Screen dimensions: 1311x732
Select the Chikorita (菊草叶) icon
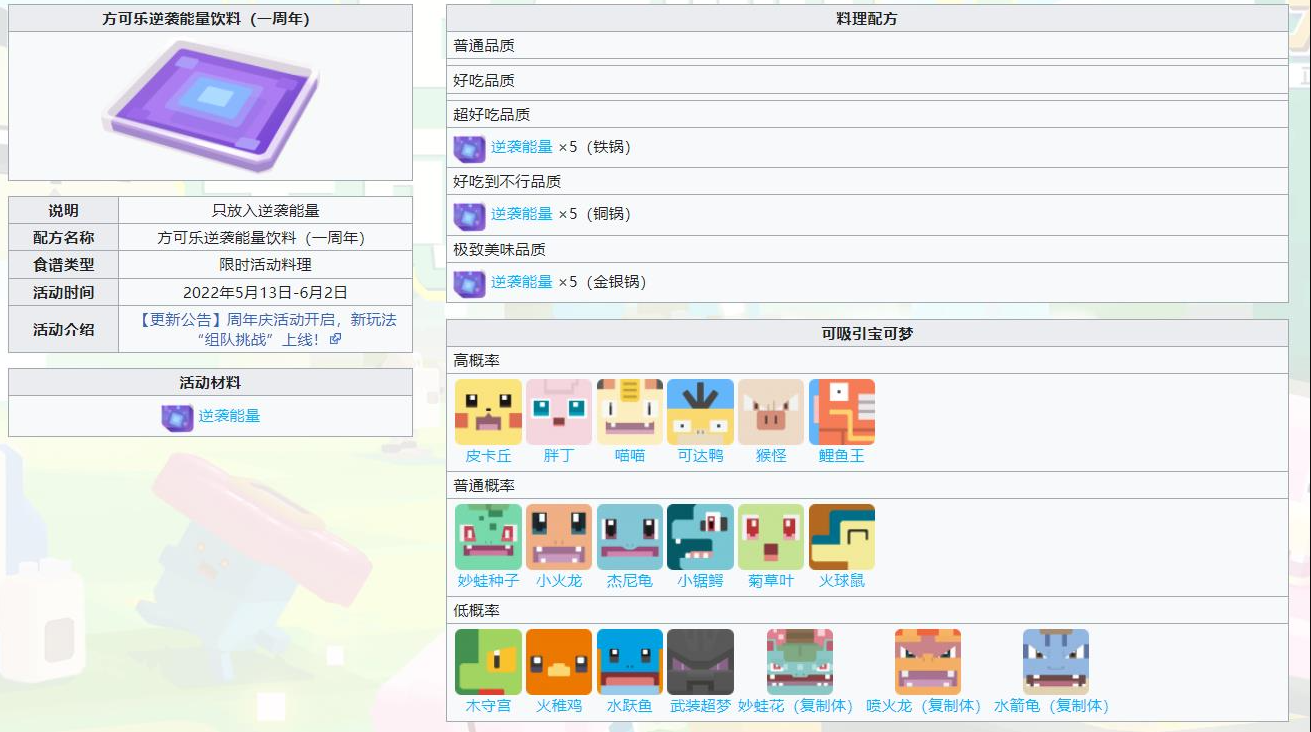771,537
